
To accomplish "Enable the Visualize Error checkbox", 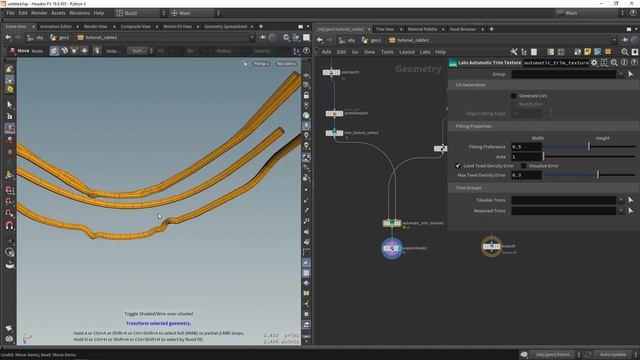I will coord(523,166).
